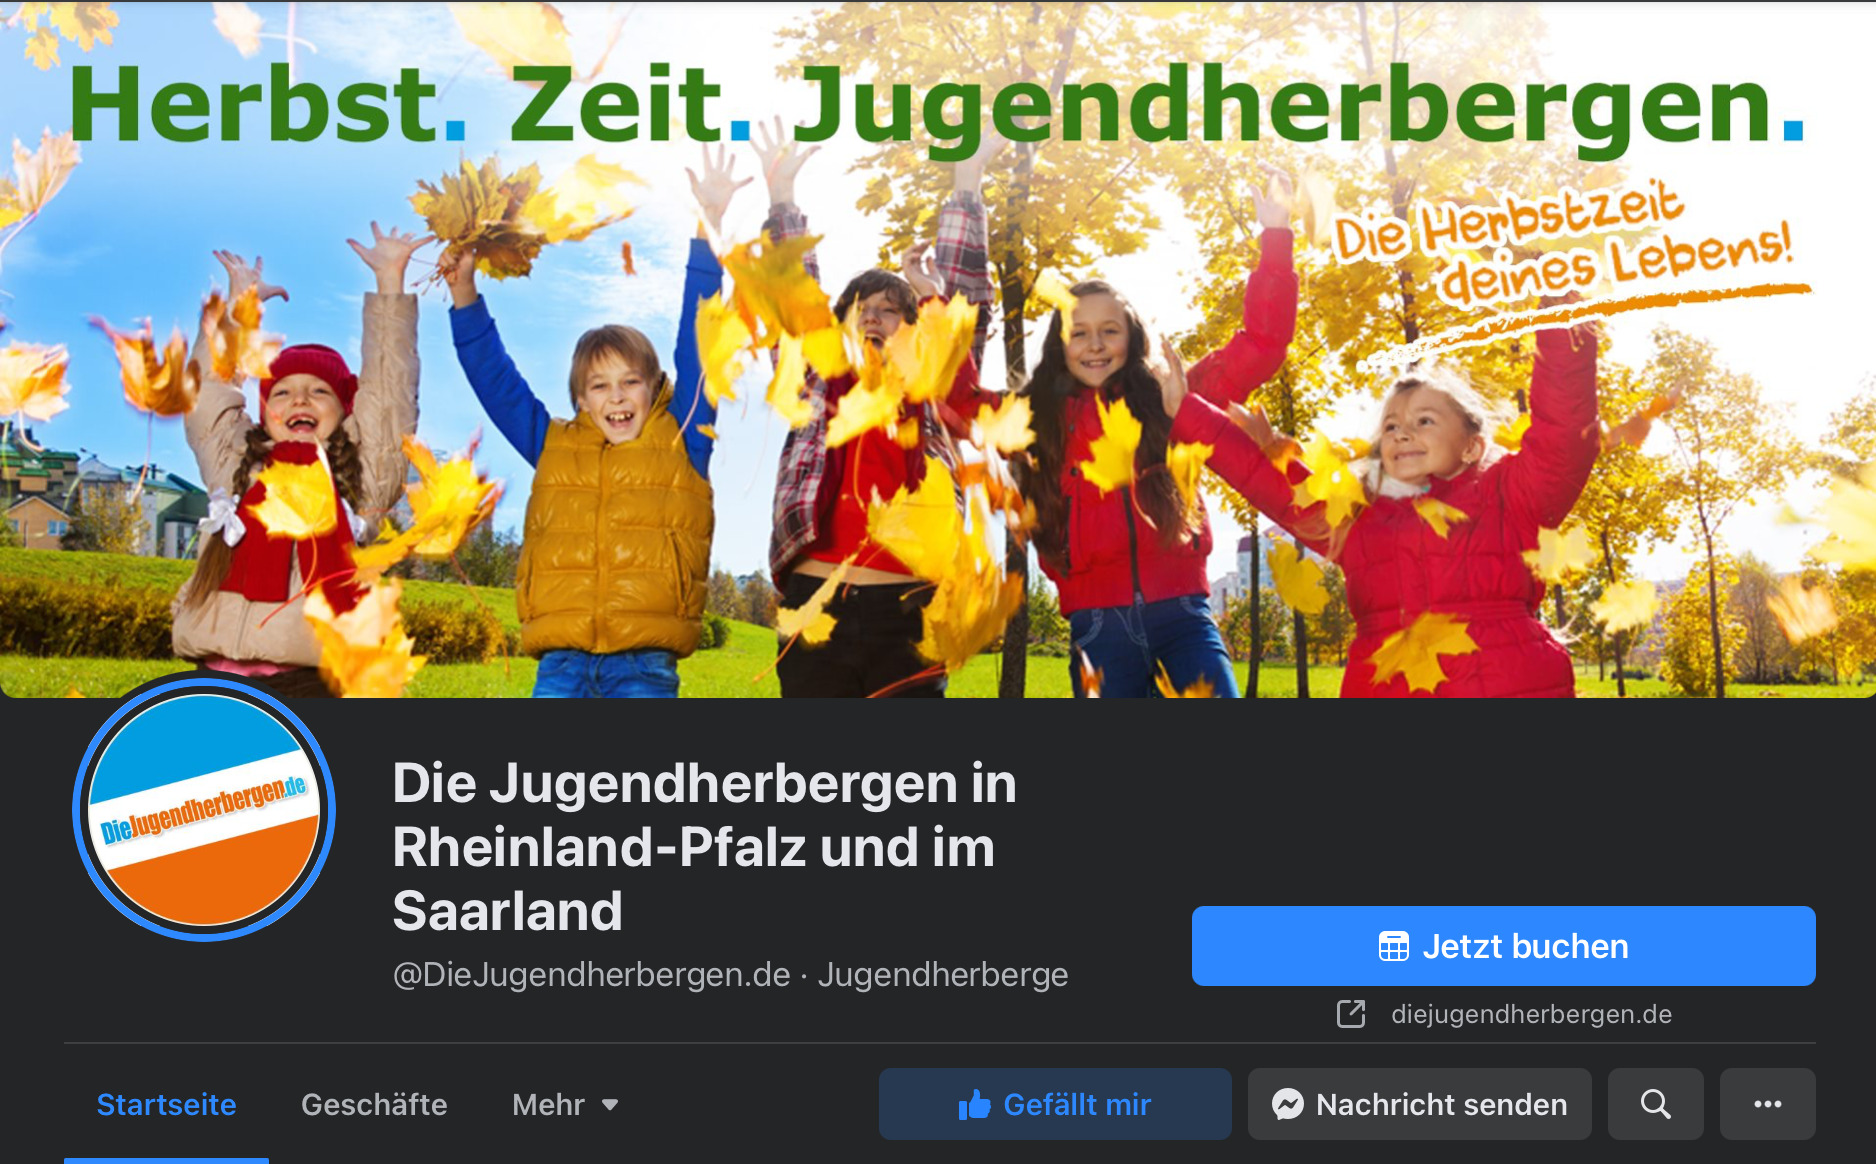Screen dimensions: 1876x1164
Task: Click the calendar icon on Jetzt buchen
Action: point(1393,946)
